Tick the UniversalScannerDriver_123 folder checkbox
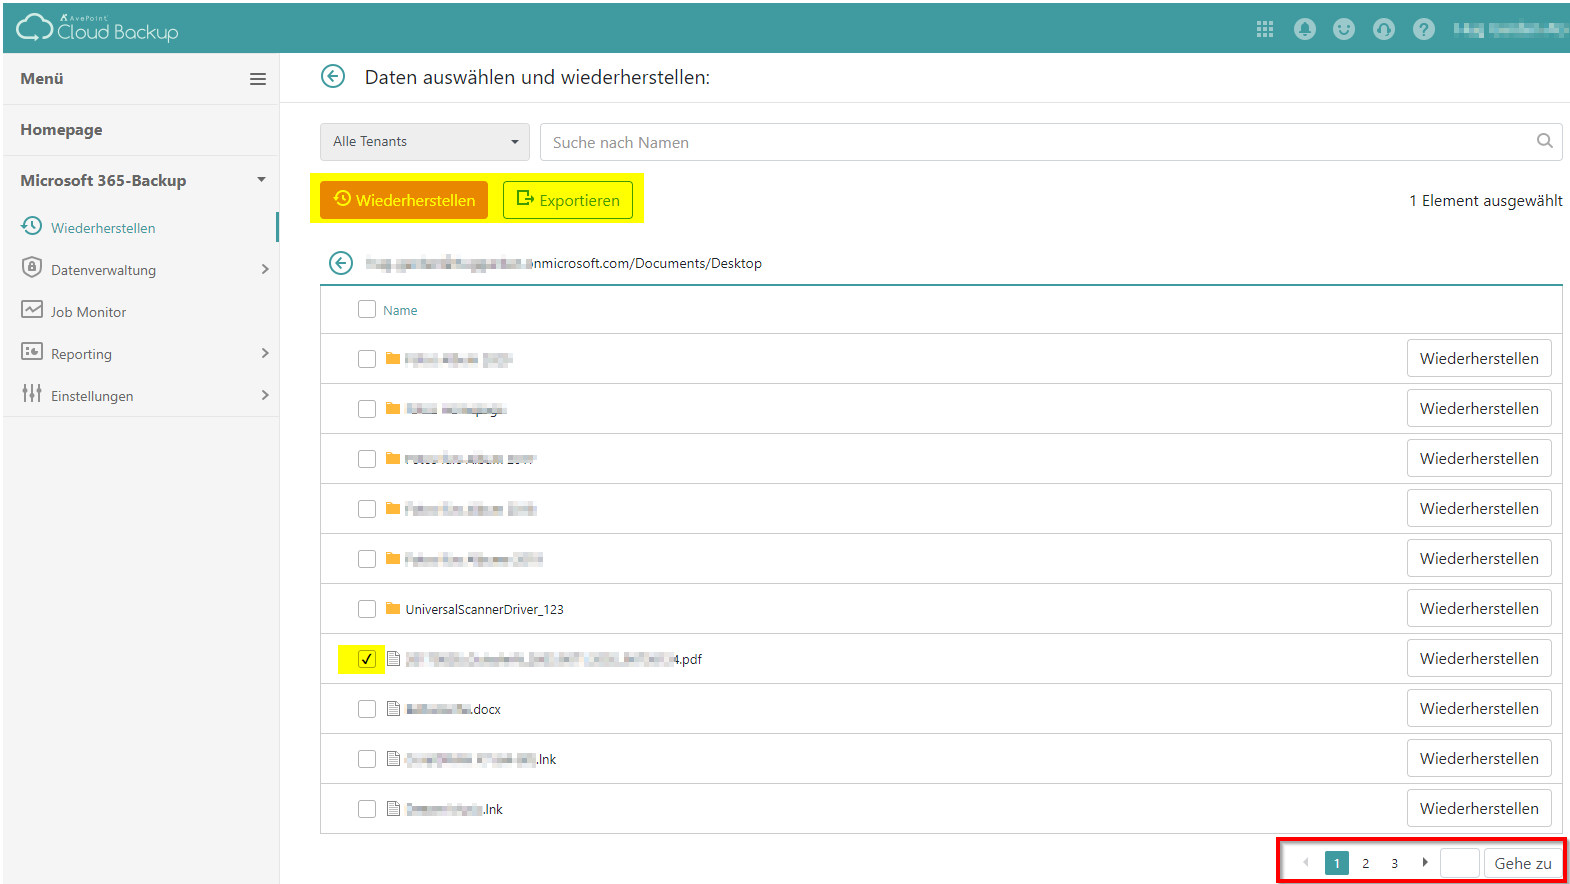Image resolution: width=1570 pixels, height=884 pixels. [x=367, y=609]
